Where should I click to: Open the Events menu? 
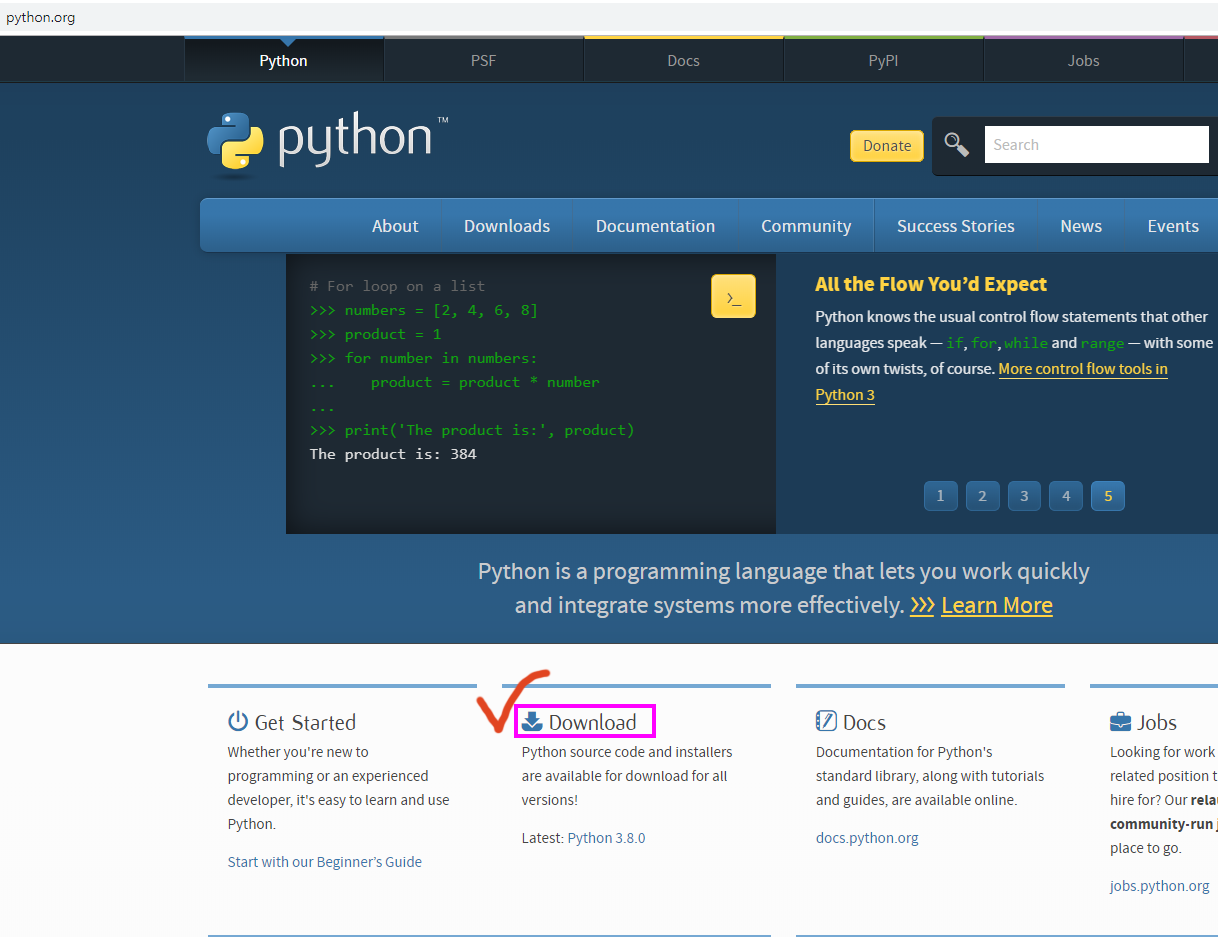(1173, 226)
